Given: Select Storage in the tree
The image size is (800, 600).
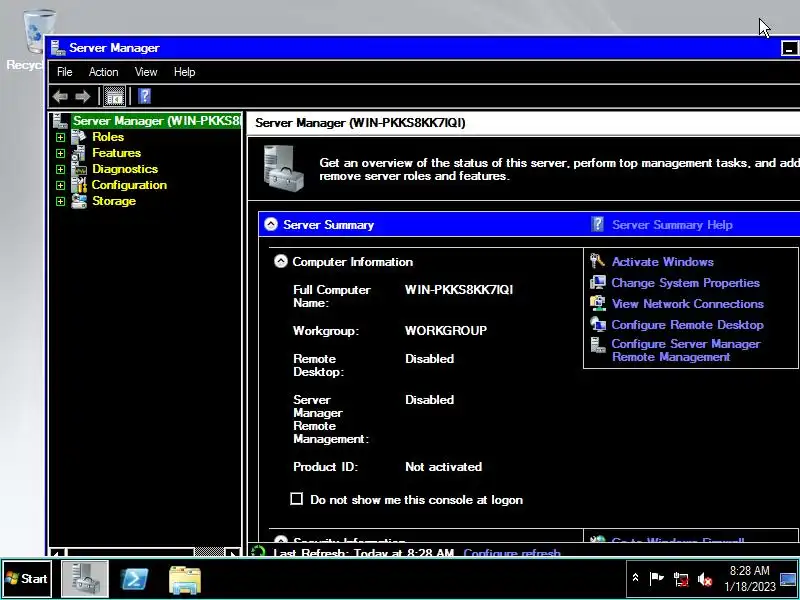Looking at the screenshot, I should pos(114,201).
